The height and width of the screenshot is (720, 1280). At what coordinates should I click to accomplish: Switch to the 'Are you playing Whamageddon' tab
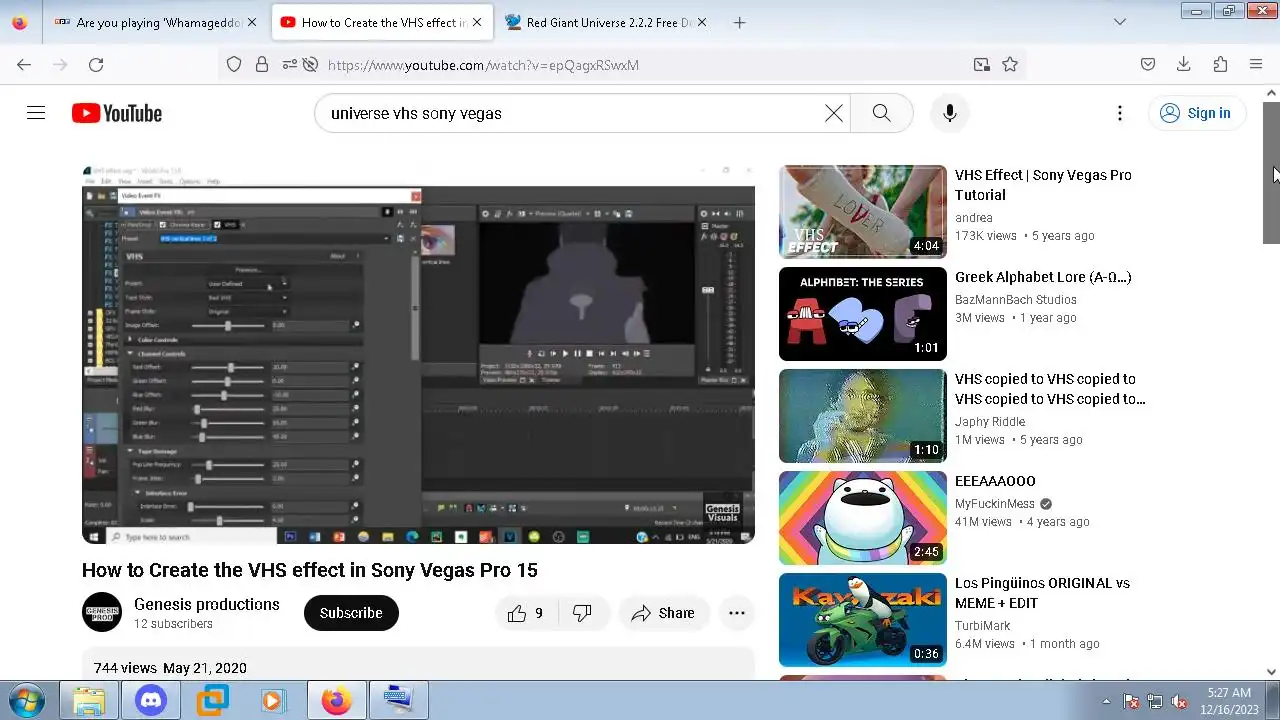point(158,22)
